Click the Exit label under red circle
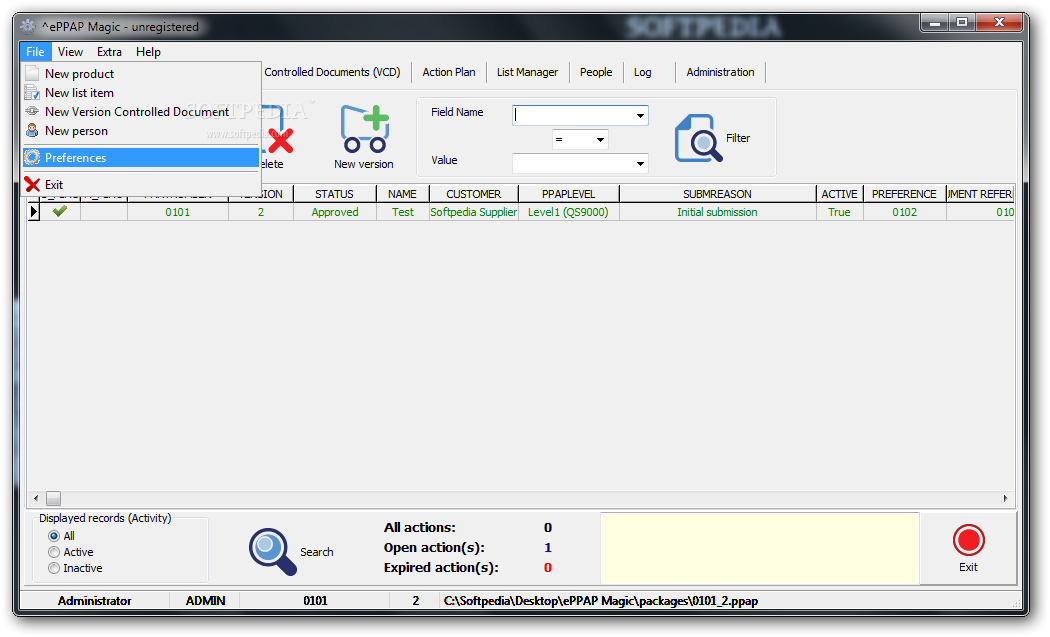 coord(968,567)
